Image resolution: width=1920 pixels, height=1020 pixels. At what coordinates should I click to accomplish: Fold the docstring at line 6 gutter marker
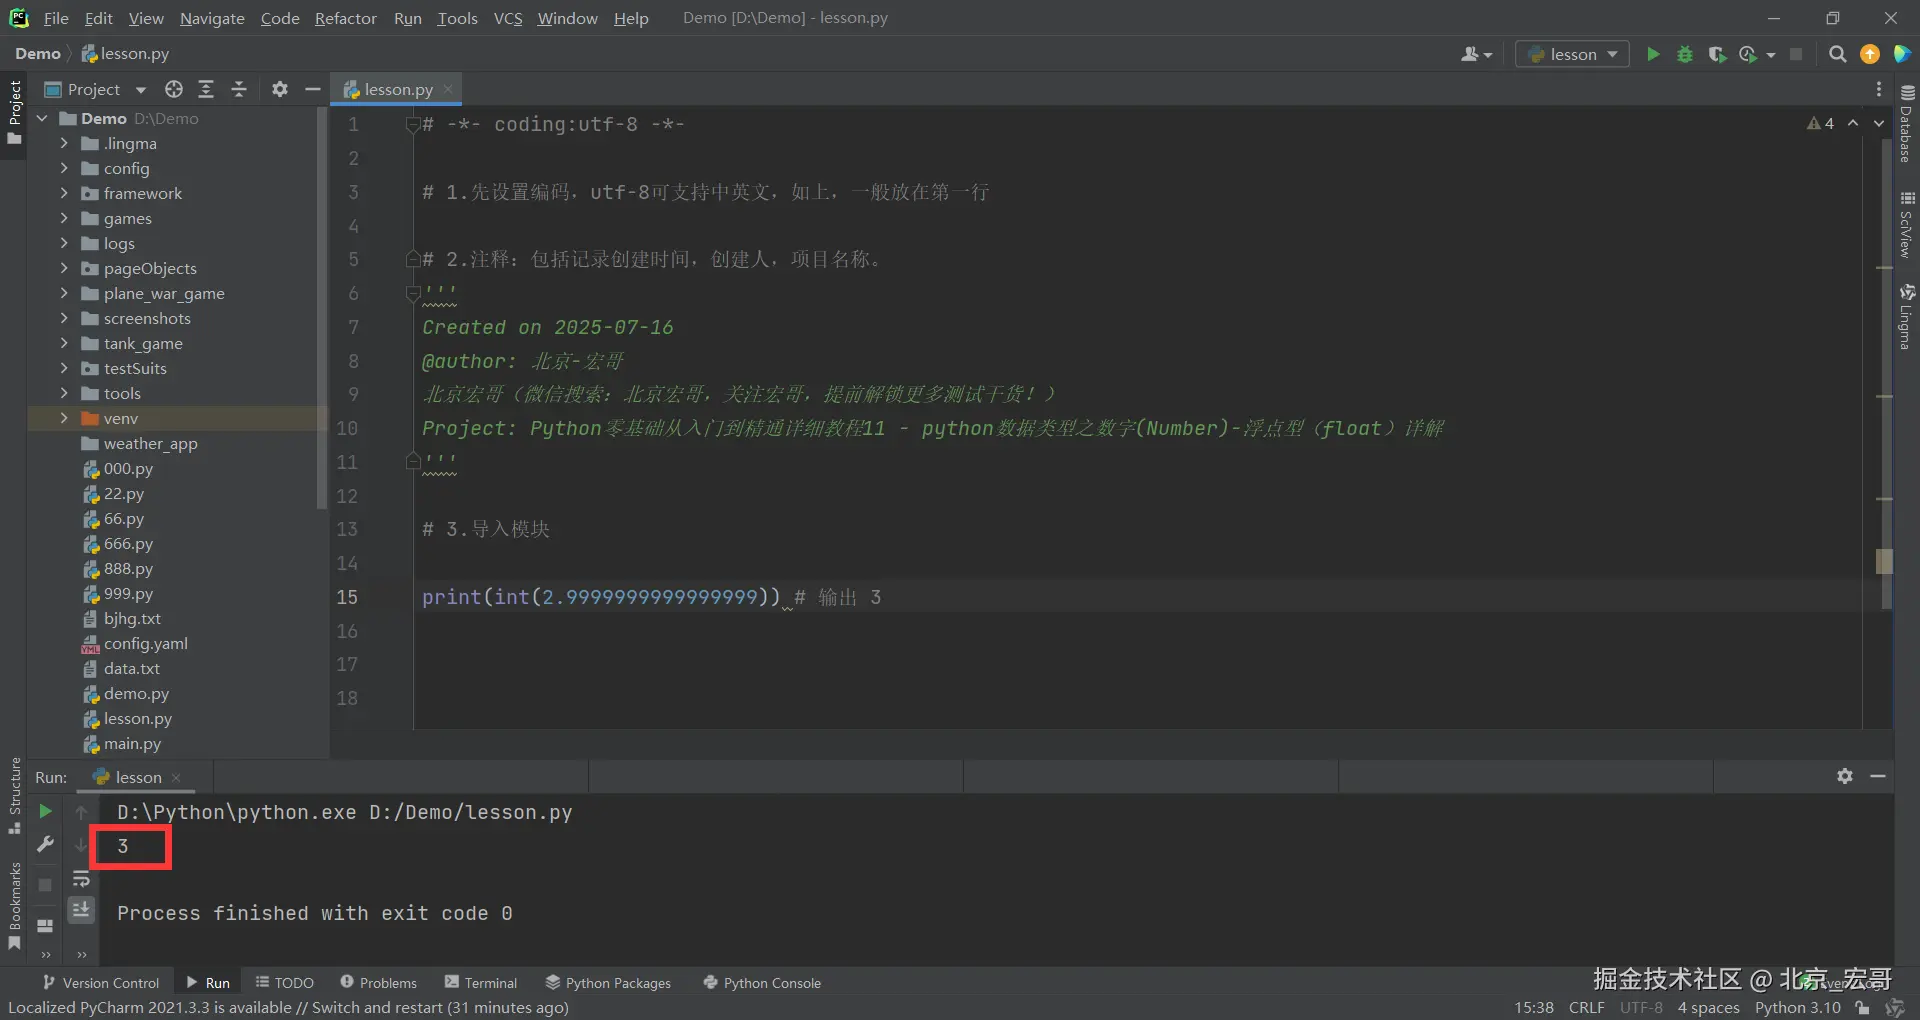(x=412, y=293)
